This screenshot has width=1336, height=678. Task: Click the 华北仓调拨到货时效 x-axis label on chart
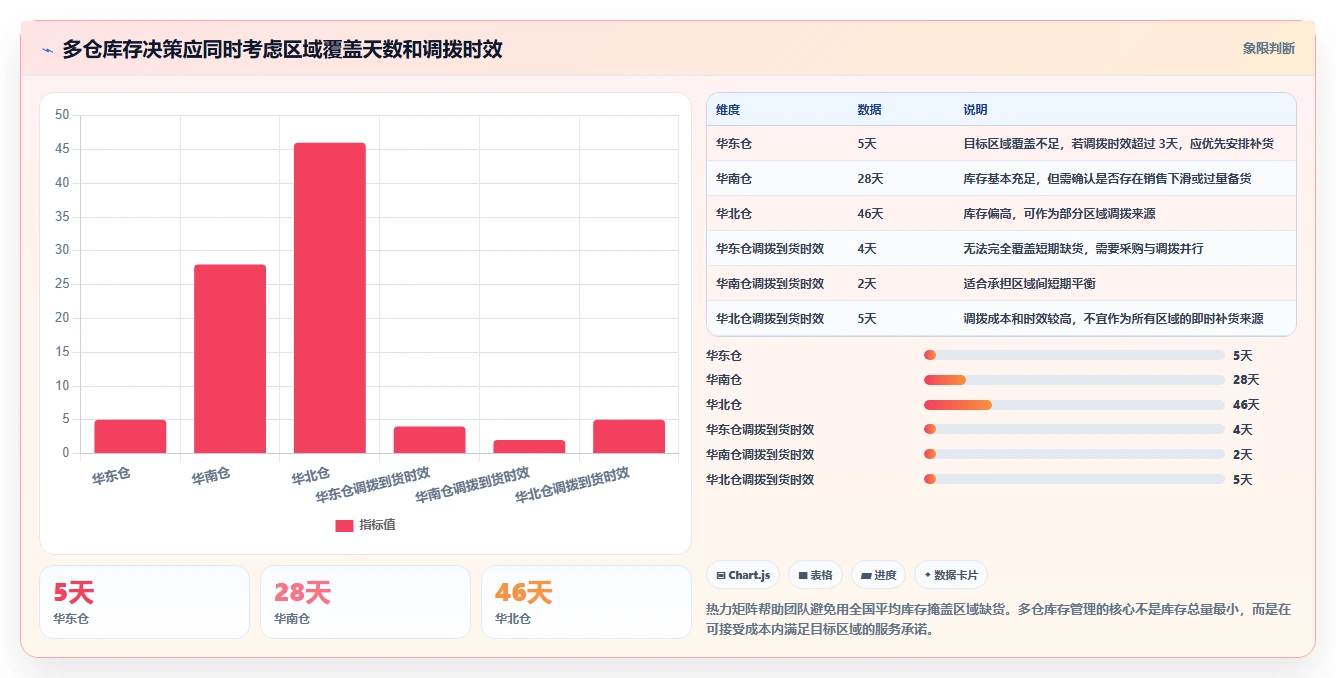pyautogui.click(x=572, y=485)
